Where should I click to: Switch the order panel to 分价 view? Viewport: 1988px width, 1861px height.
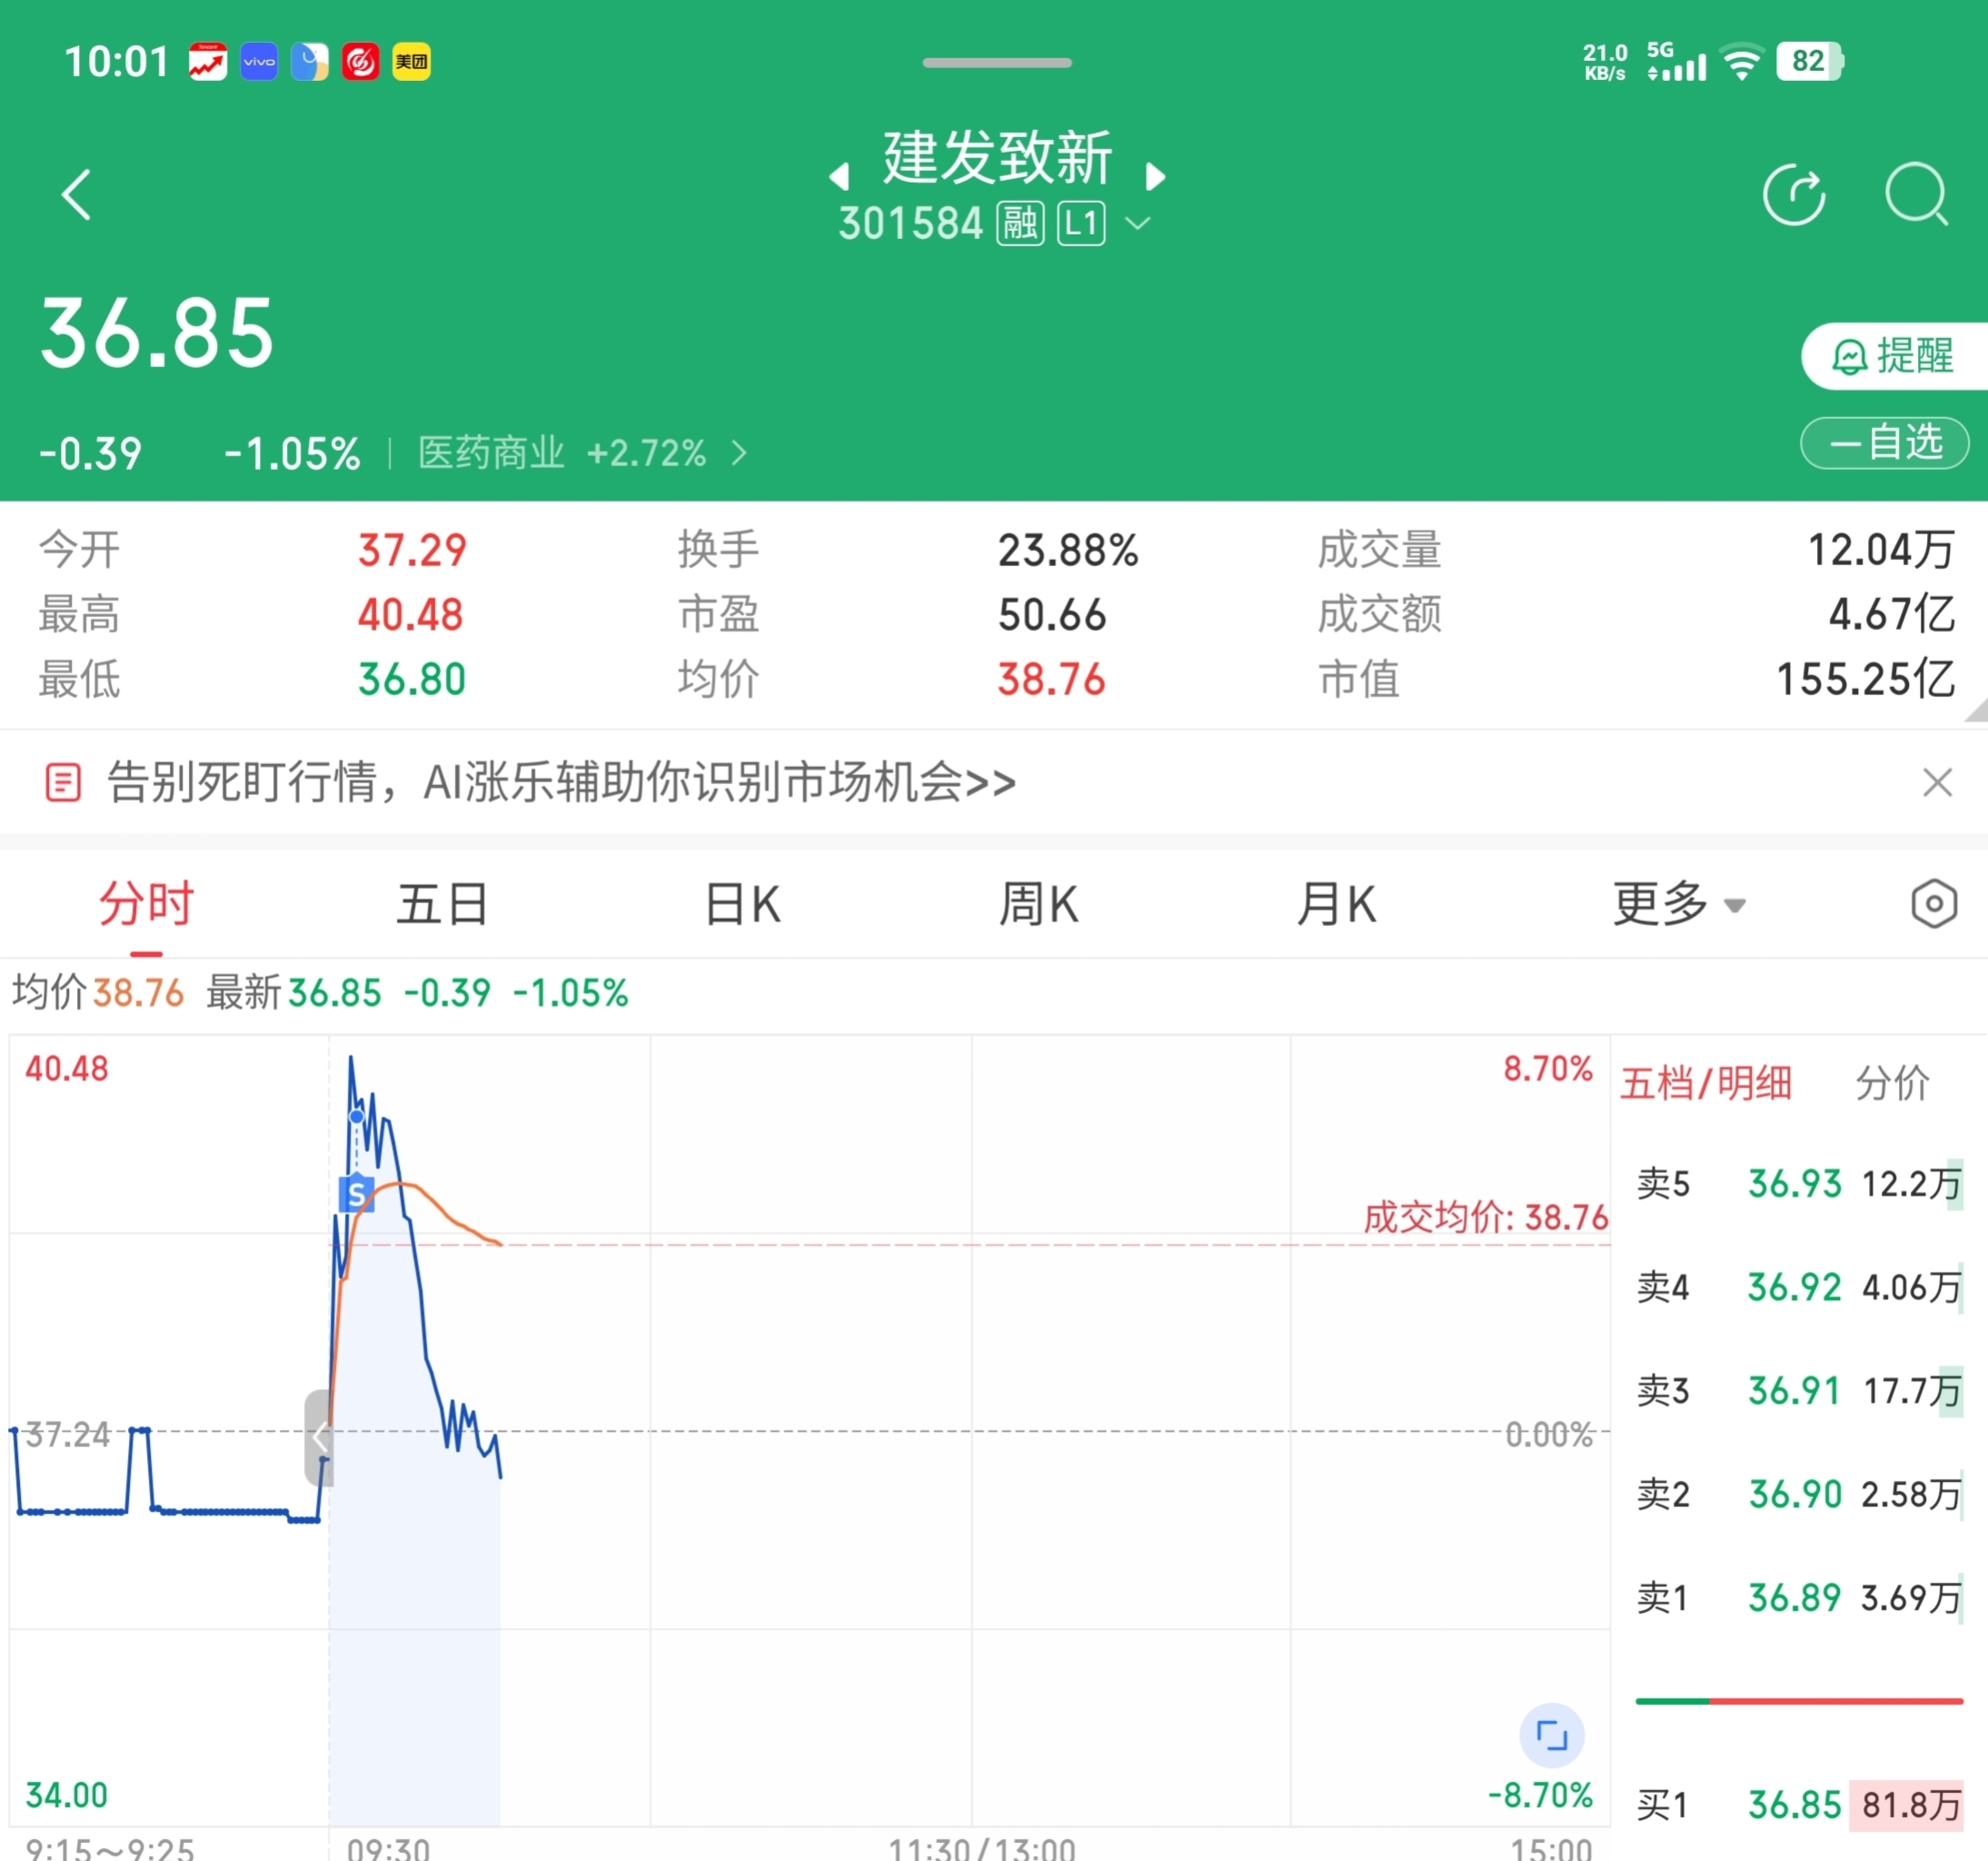1892,1083
